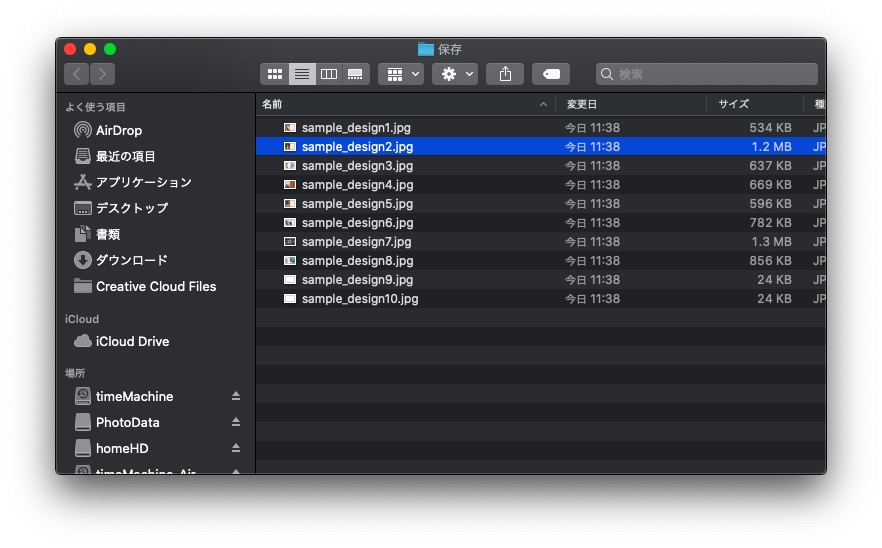Screen dimensions: 882x548
Task: Select file sample_design9.jpg
Action: [541, 280]
